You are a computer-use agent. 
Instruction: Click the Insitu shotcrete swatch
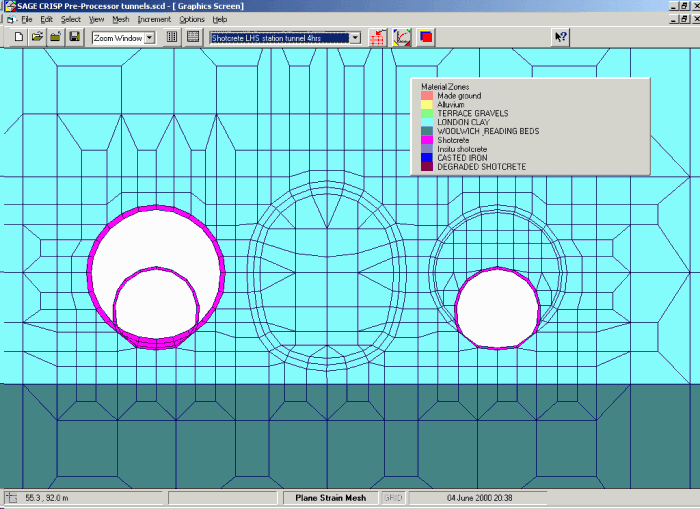pos(427,149)
